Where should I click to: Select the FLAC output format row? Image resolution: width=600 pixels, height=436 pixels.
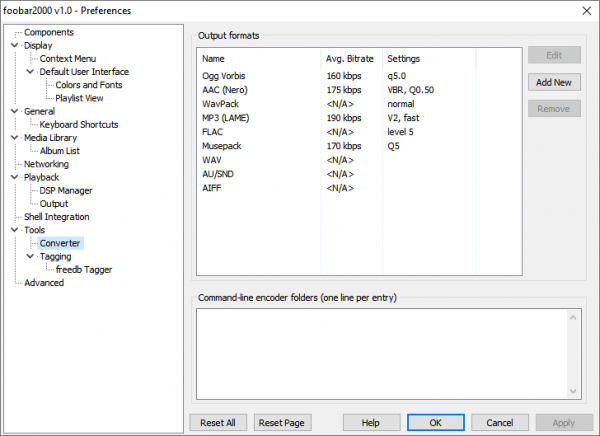click(x=213, y=131)
